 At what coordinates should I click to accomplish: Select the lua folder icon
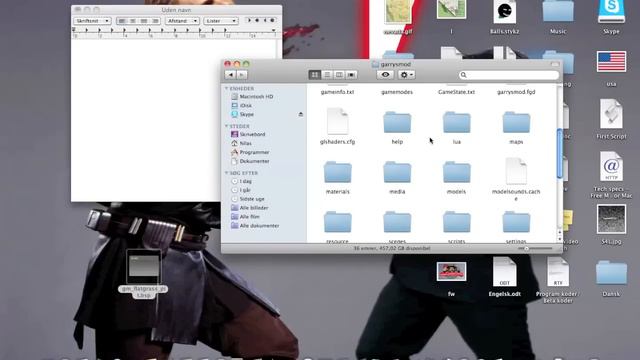[457, 122]
